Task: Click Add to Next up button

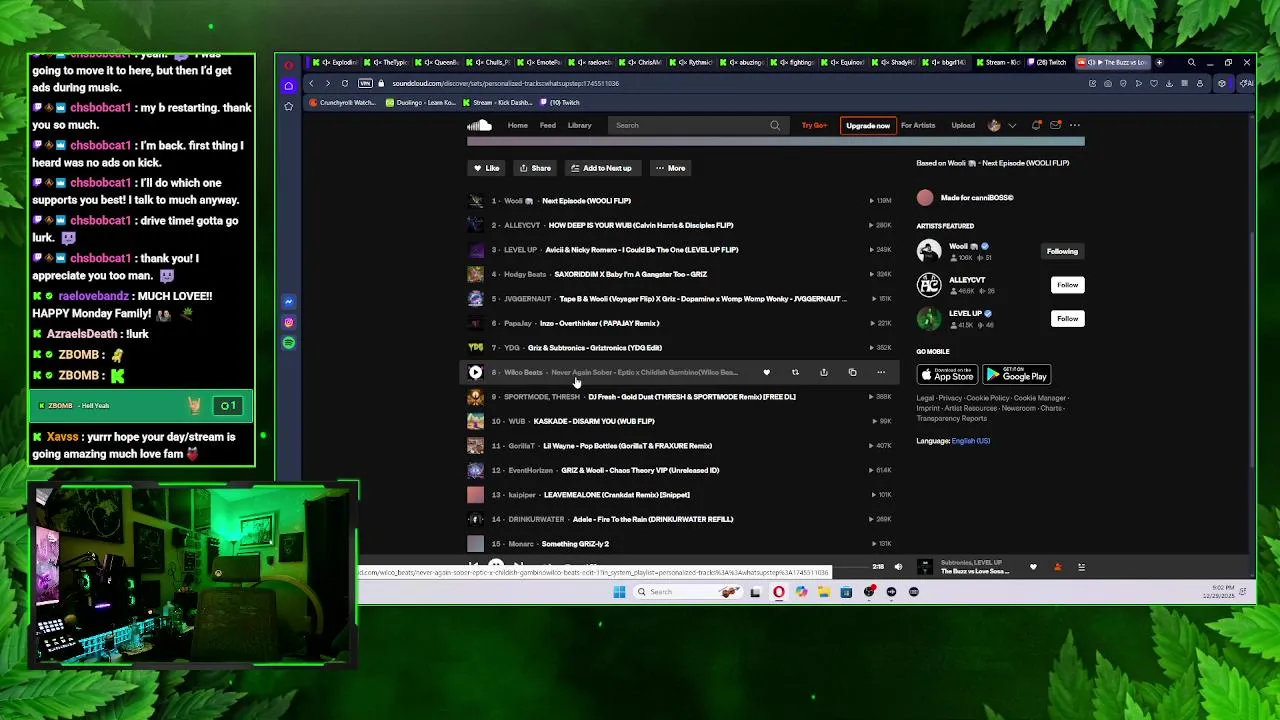Action: point(601,168)
